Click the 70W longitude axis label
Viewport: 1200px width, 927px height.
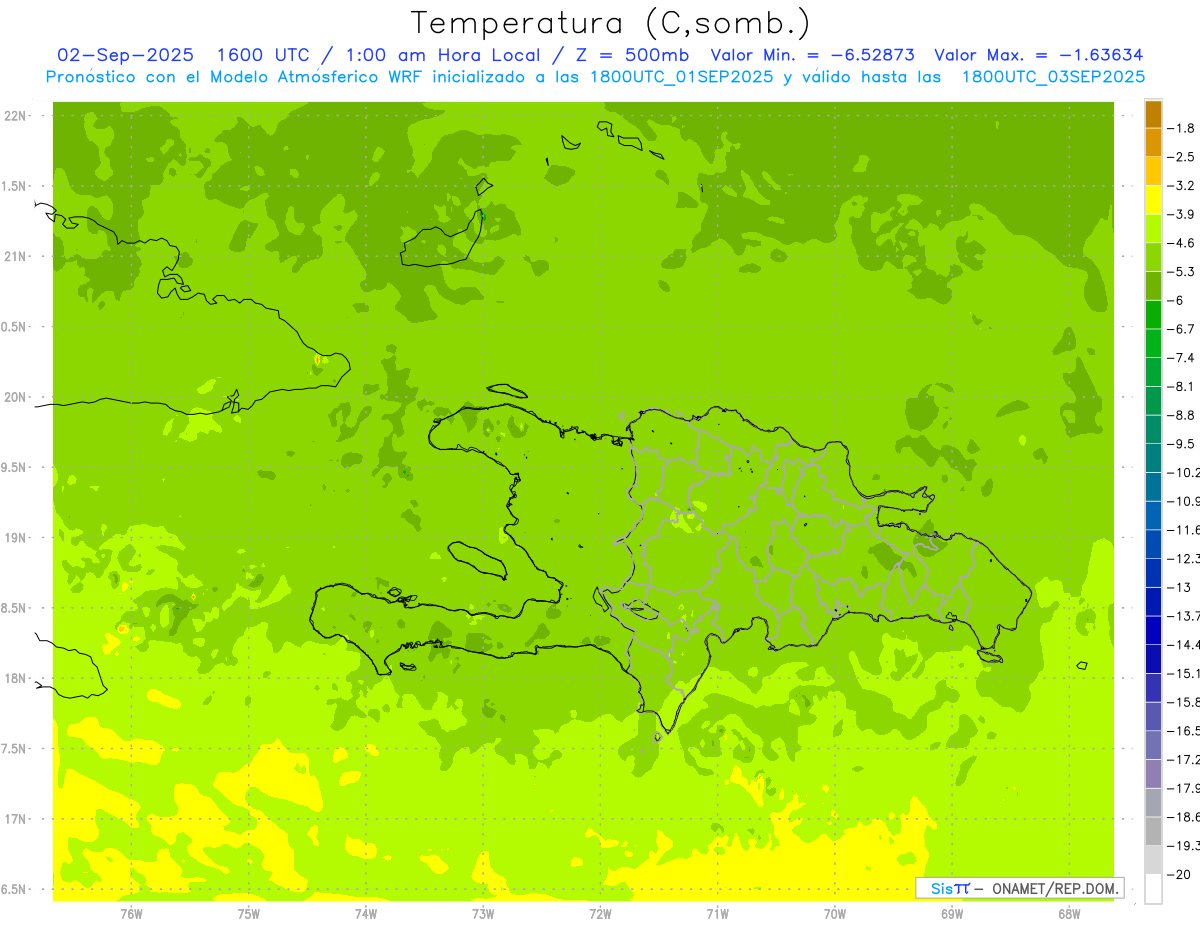click(x=835, y=913)
